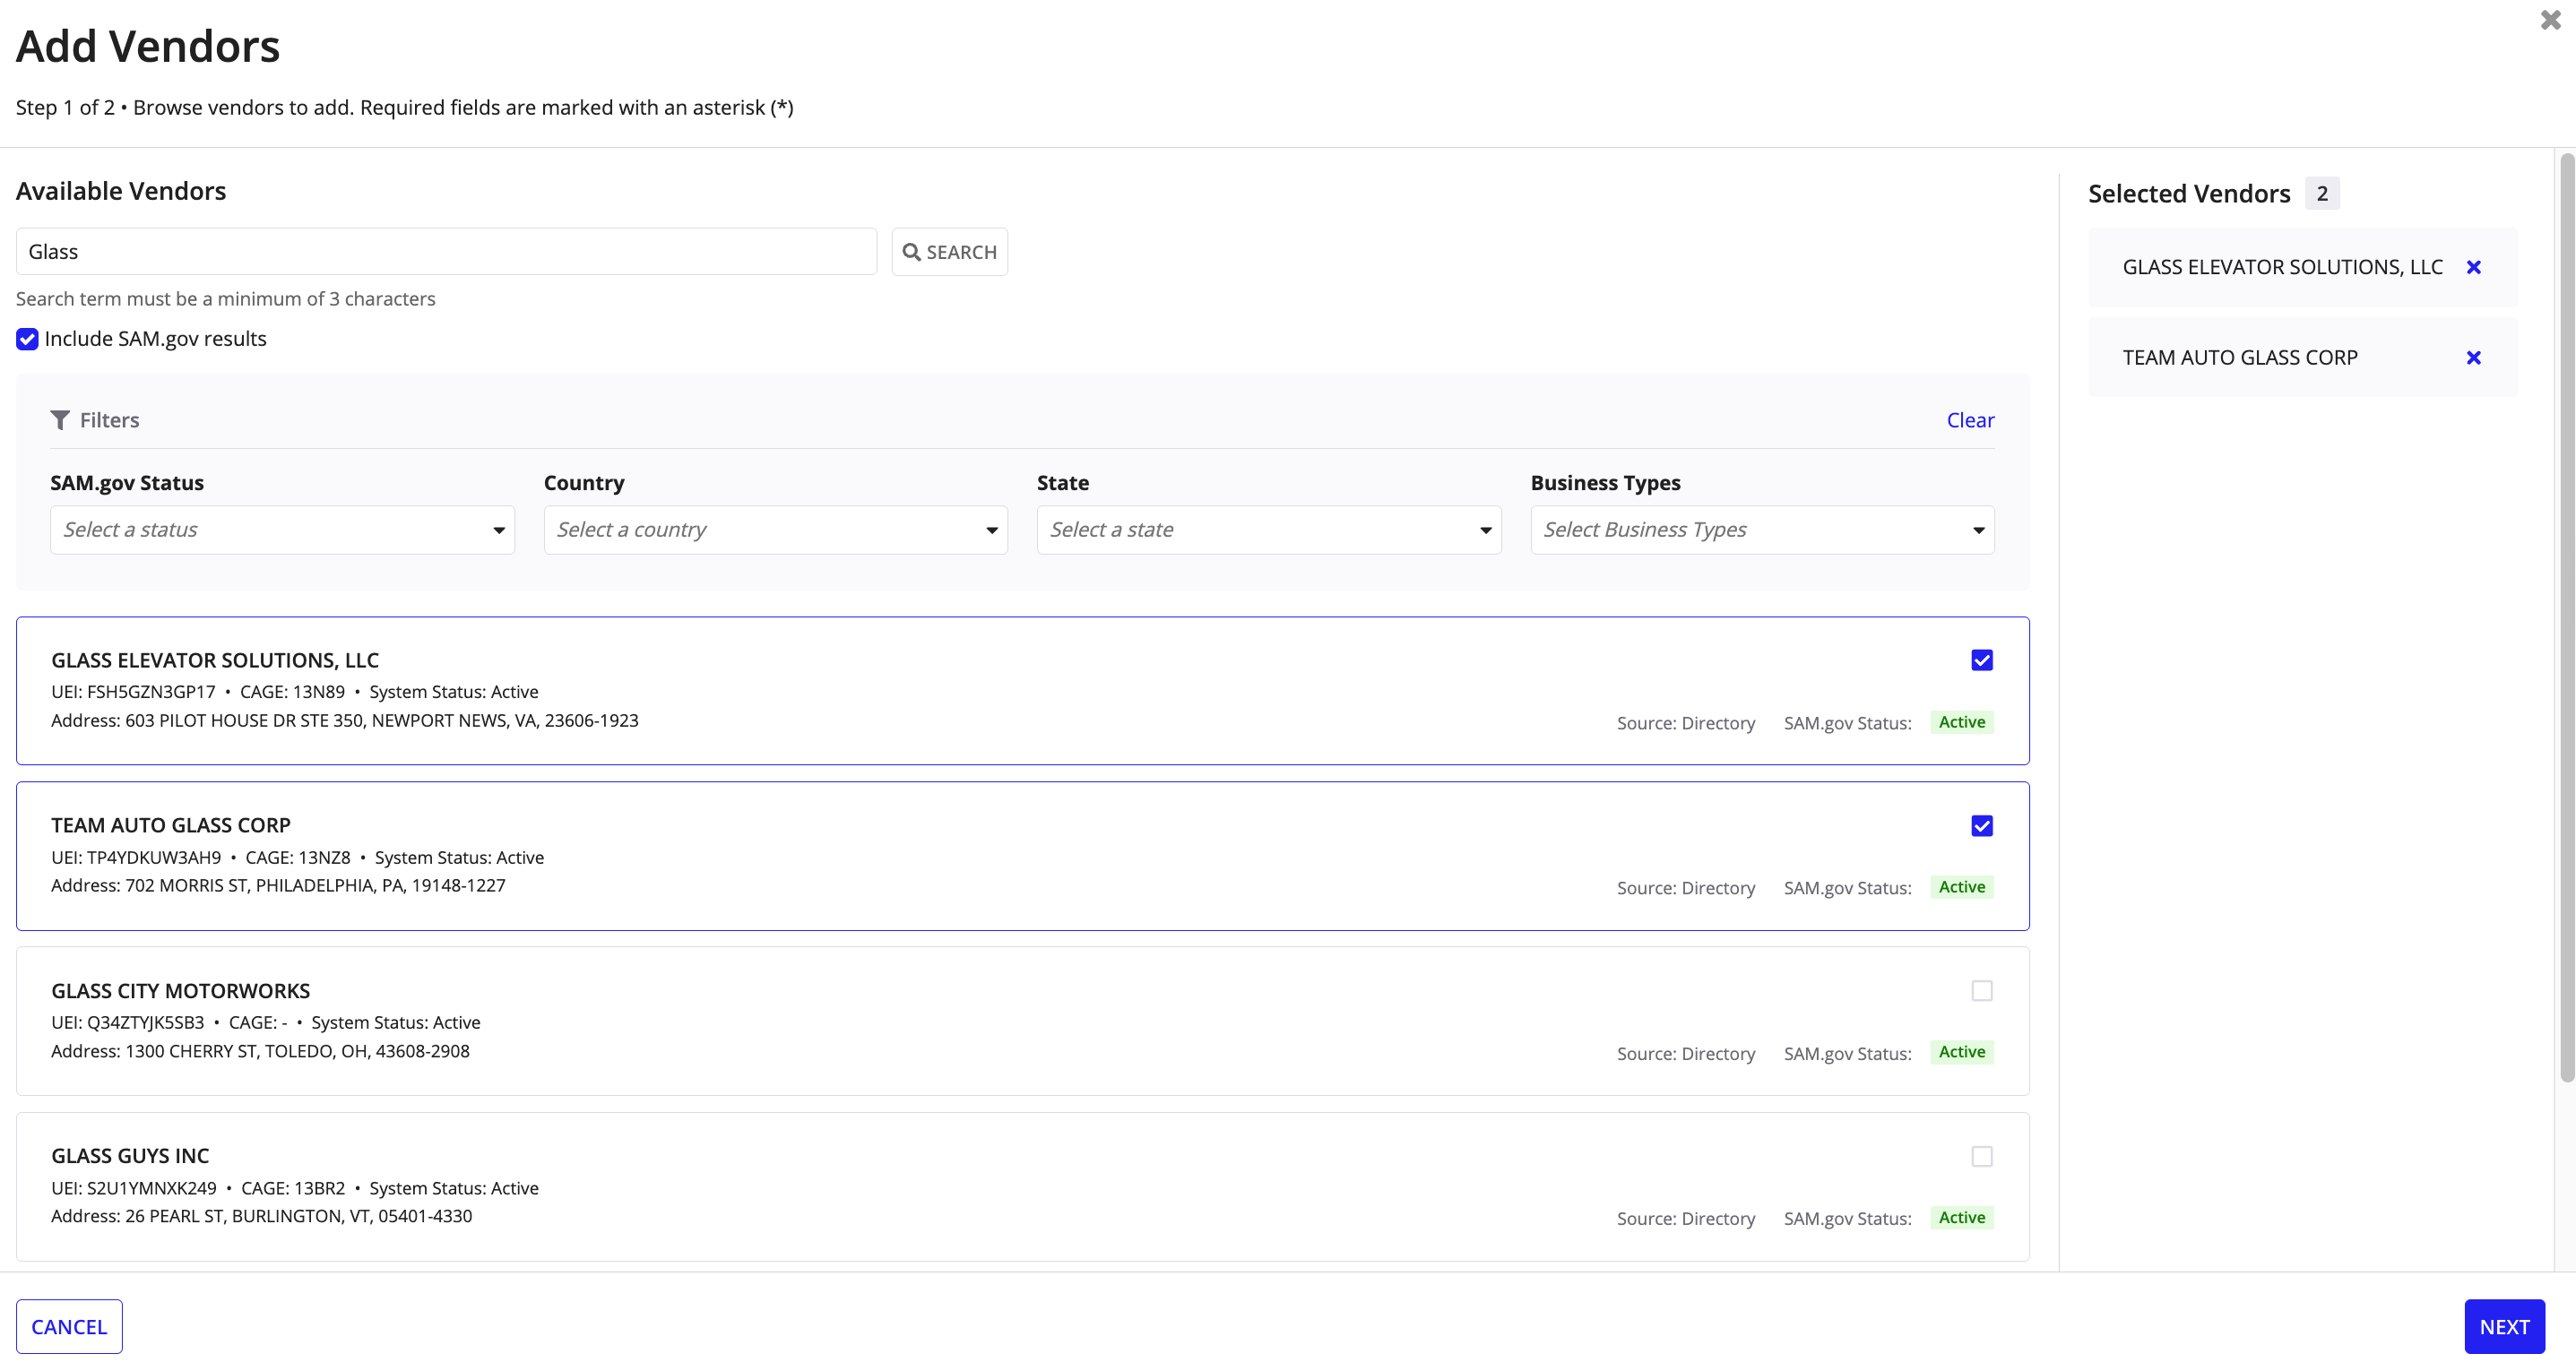Image resolution: width=2576 pixels, height=1371 pixels.
Task: Click the address of TEAM AUTO GLASS CORP
Action: [278, 886]
